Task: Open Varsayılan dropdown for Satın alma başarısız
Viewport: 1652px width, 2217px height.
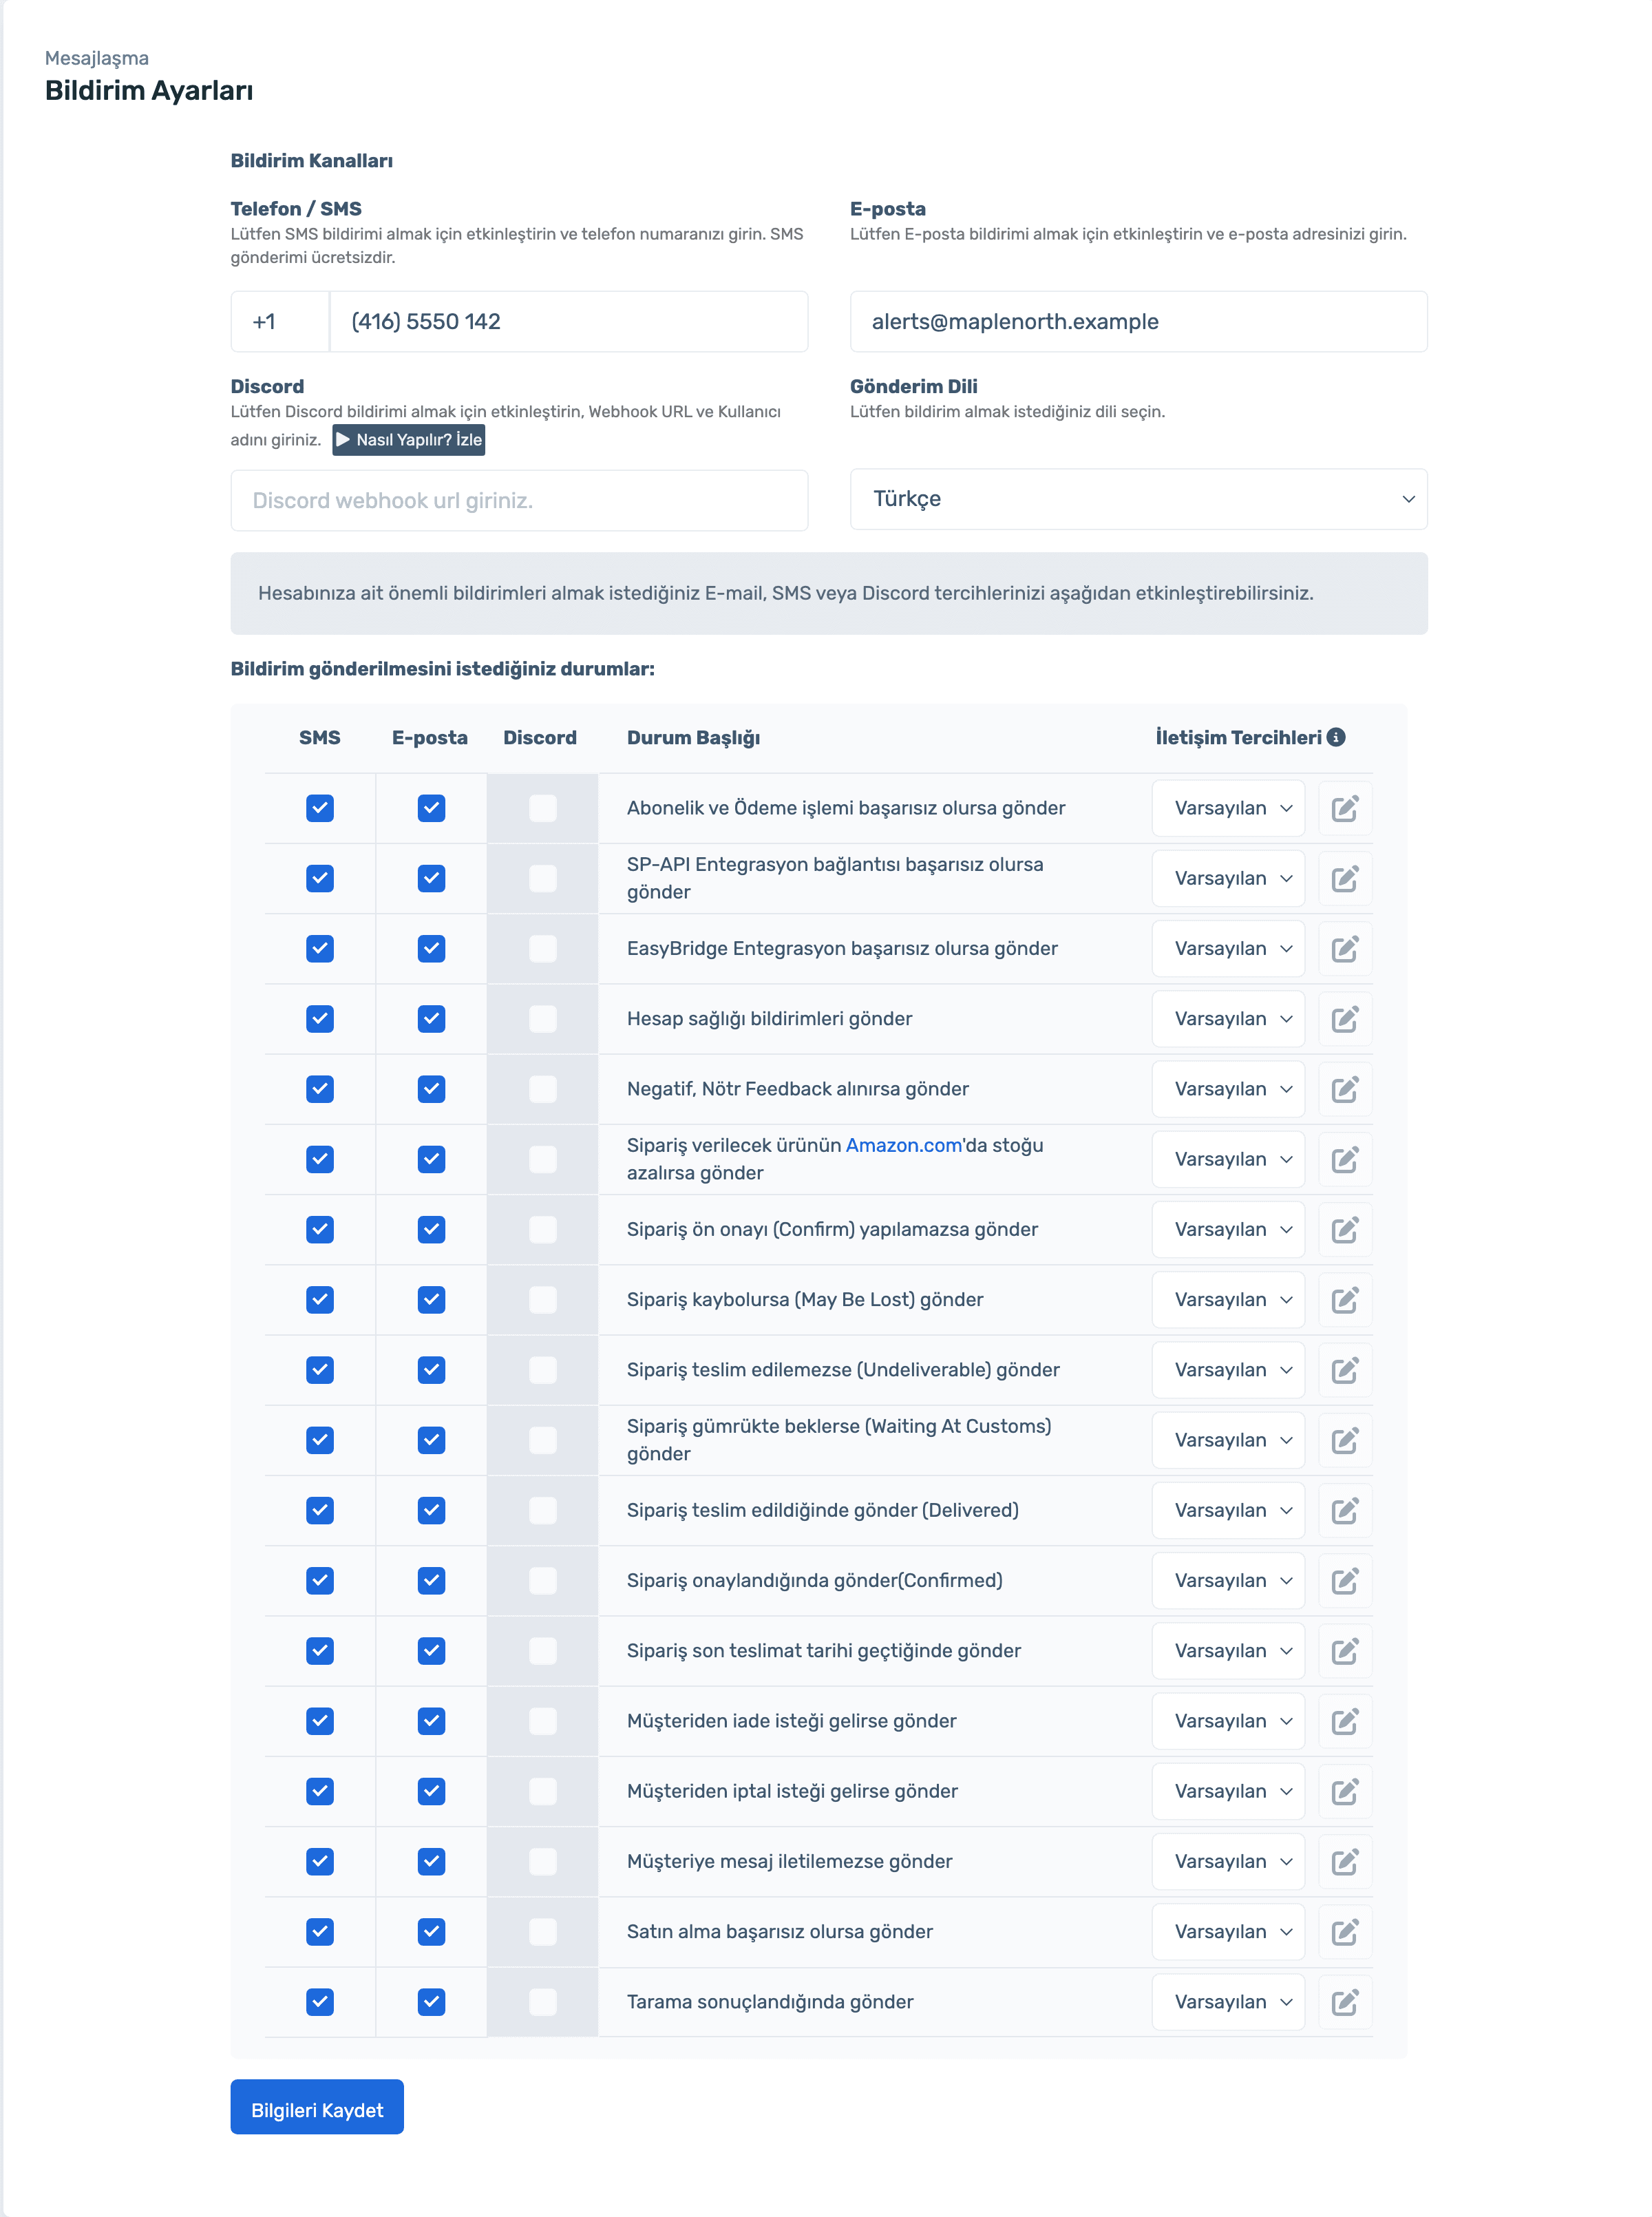Action: coord(1228,1932)
